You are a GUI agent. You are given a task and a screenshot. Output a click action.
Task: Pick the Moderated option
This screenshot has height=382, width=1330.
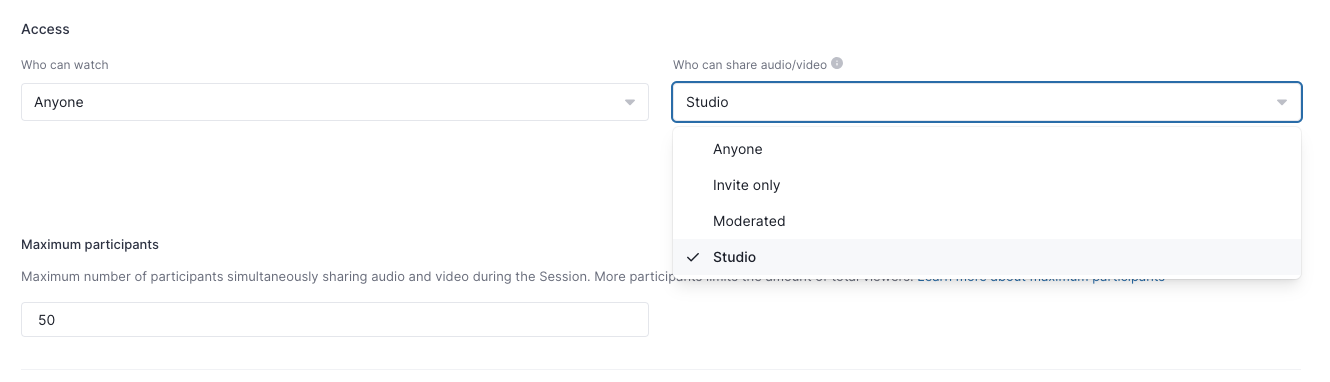click(987, 221)
